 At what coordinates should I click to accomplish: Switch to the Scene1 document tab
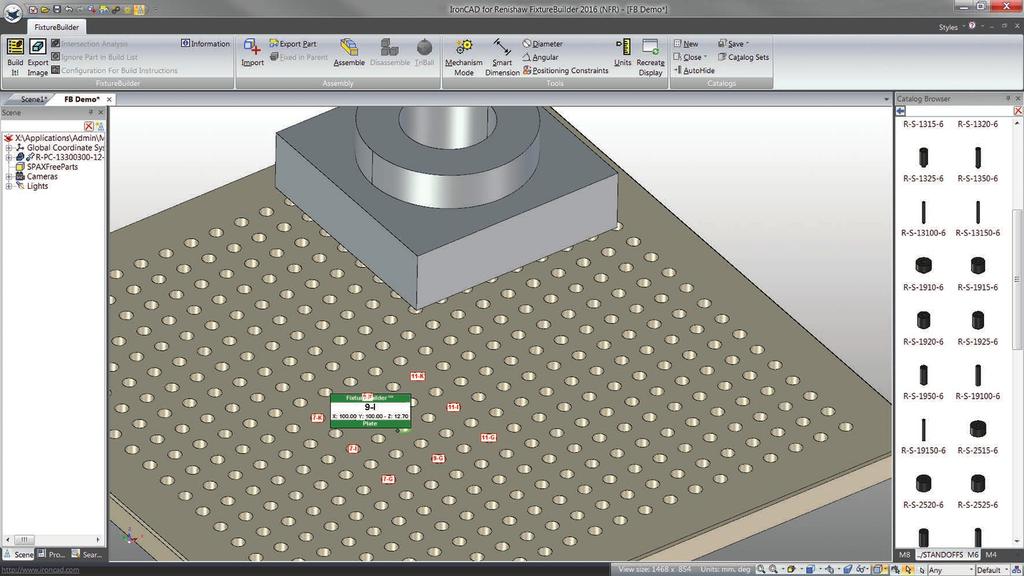coord(33,99)
